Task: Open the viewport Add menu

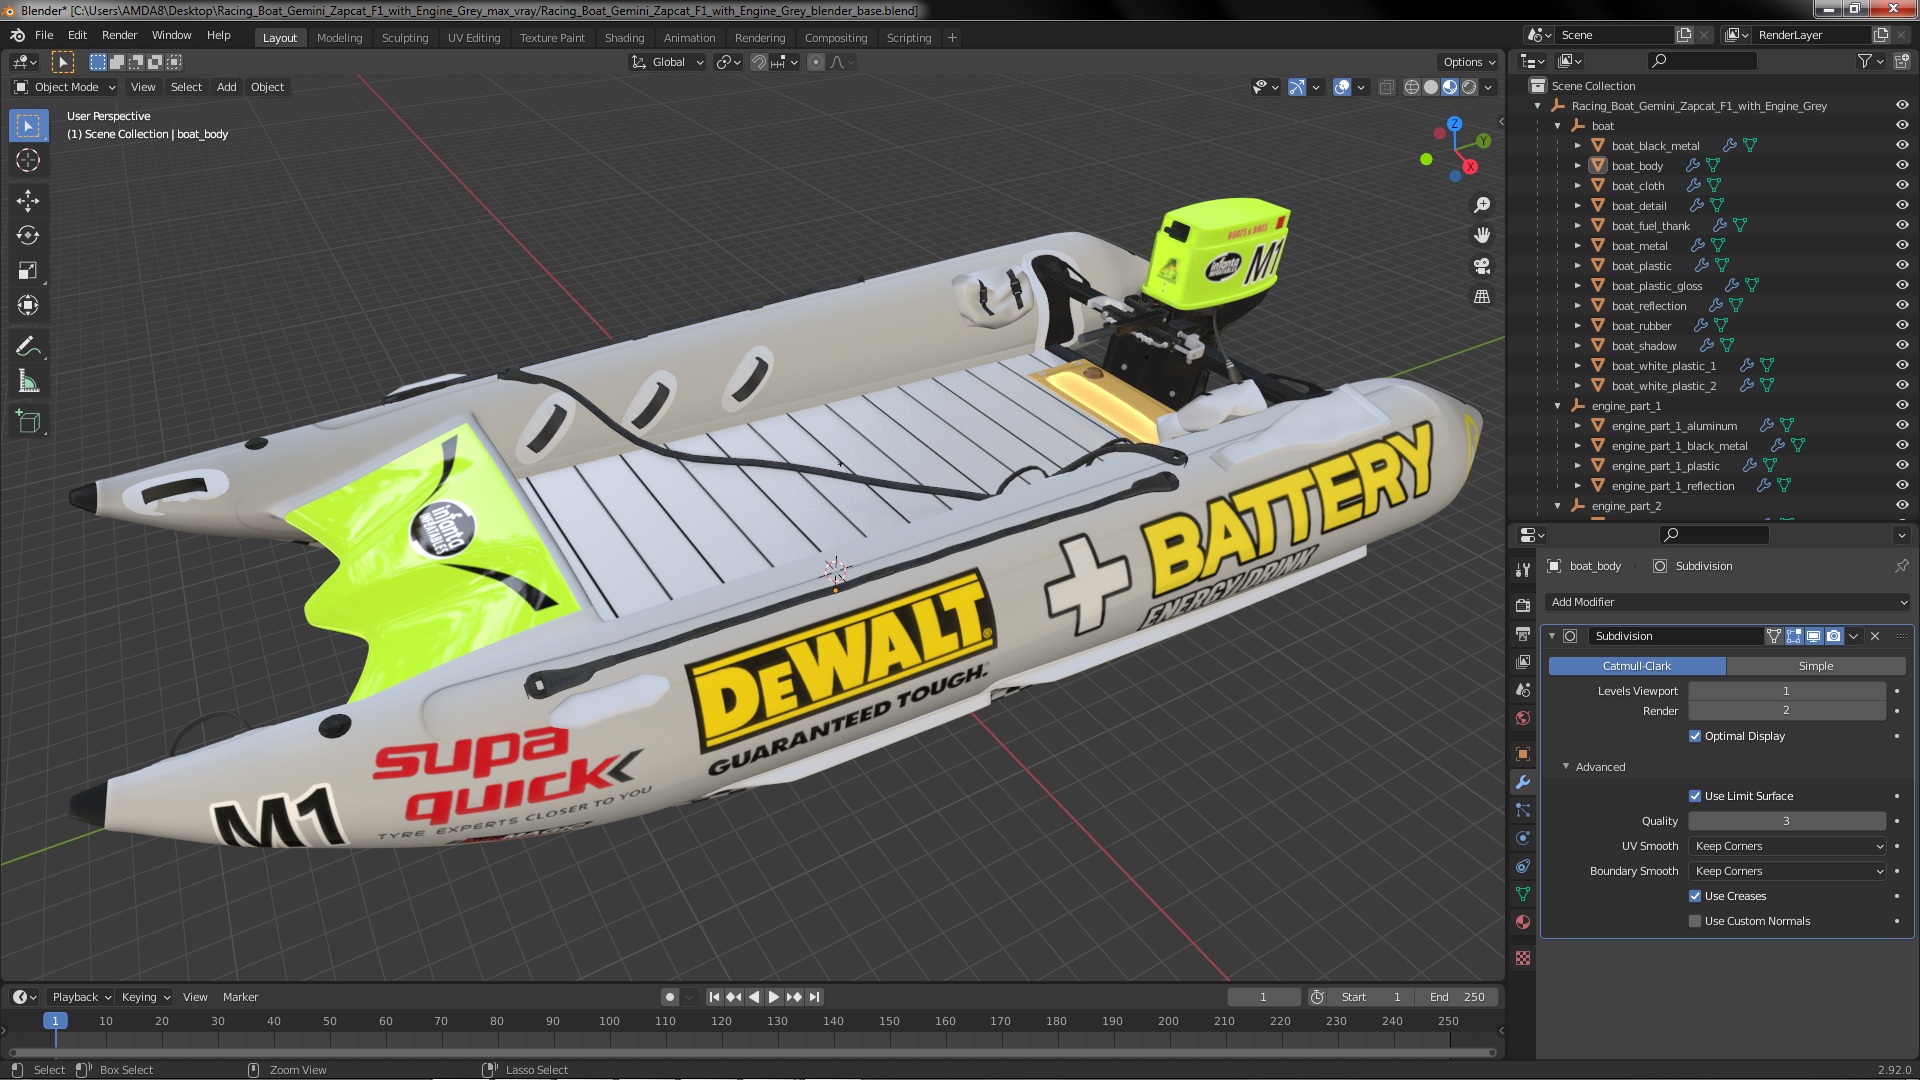Action: click(x=227, y=87)
